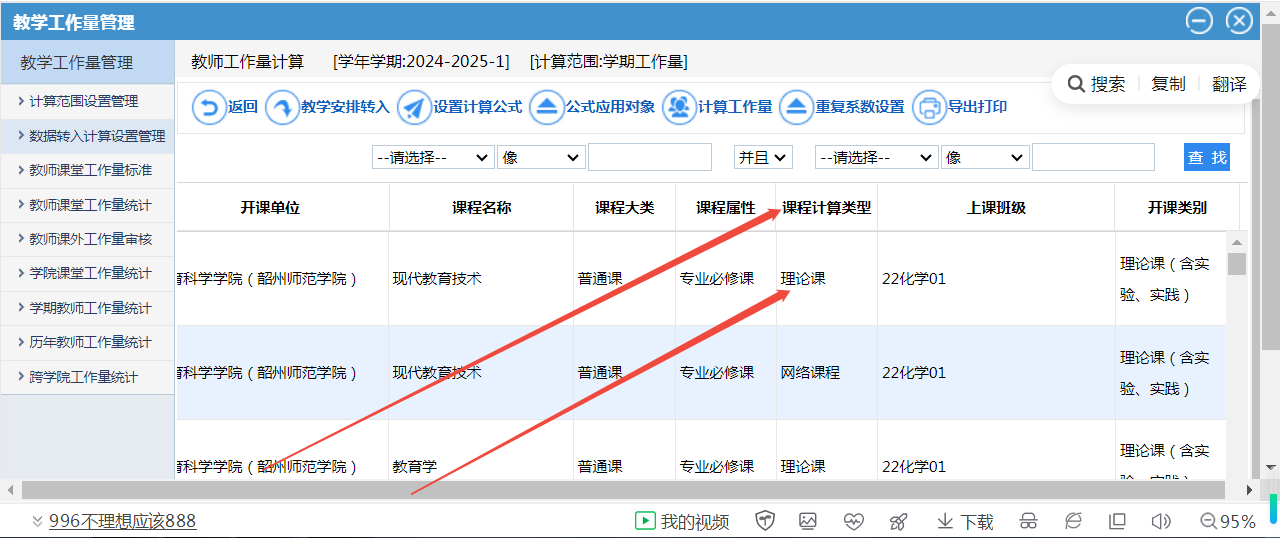
Task: Select 教师课外工作量审核 sidebar item
Action: [90, 239]
